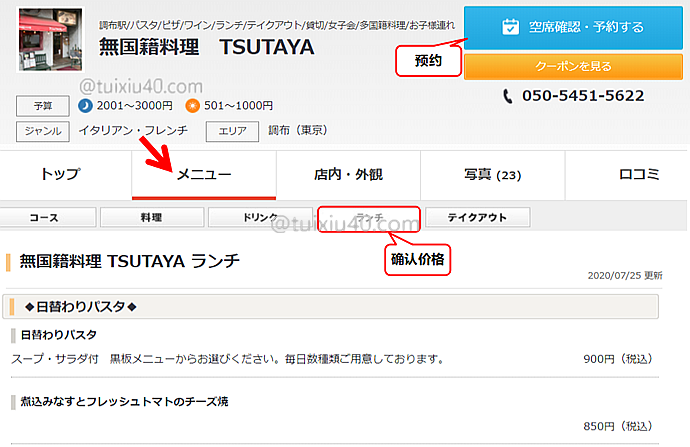
Task: Click the ジャンル label box
Action: click(43, 131)
